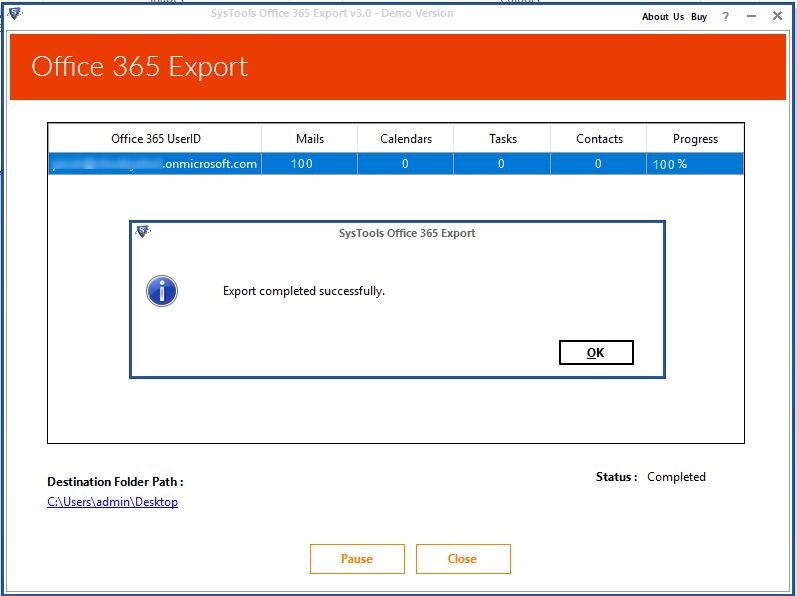
Task: Click the orange Close button
Action: (x=462, y=559)
